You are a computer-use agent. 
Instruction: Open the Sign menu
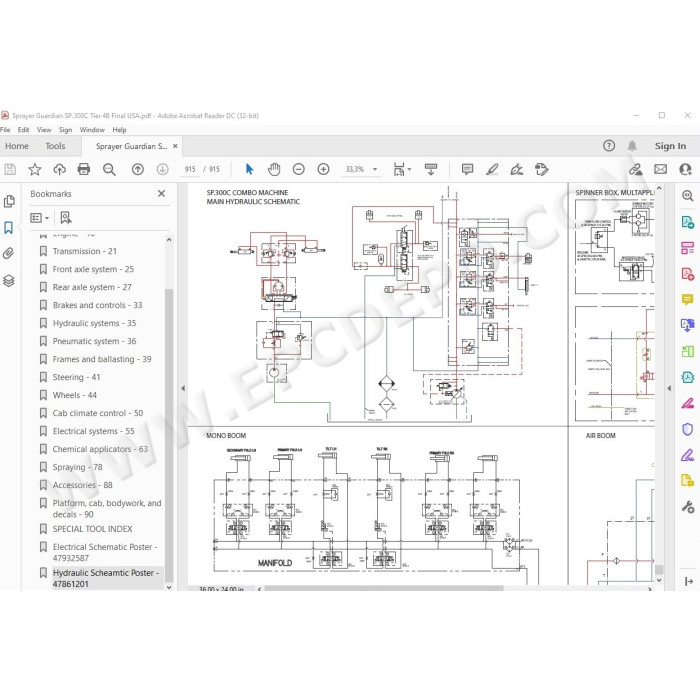tap(65, 130)
